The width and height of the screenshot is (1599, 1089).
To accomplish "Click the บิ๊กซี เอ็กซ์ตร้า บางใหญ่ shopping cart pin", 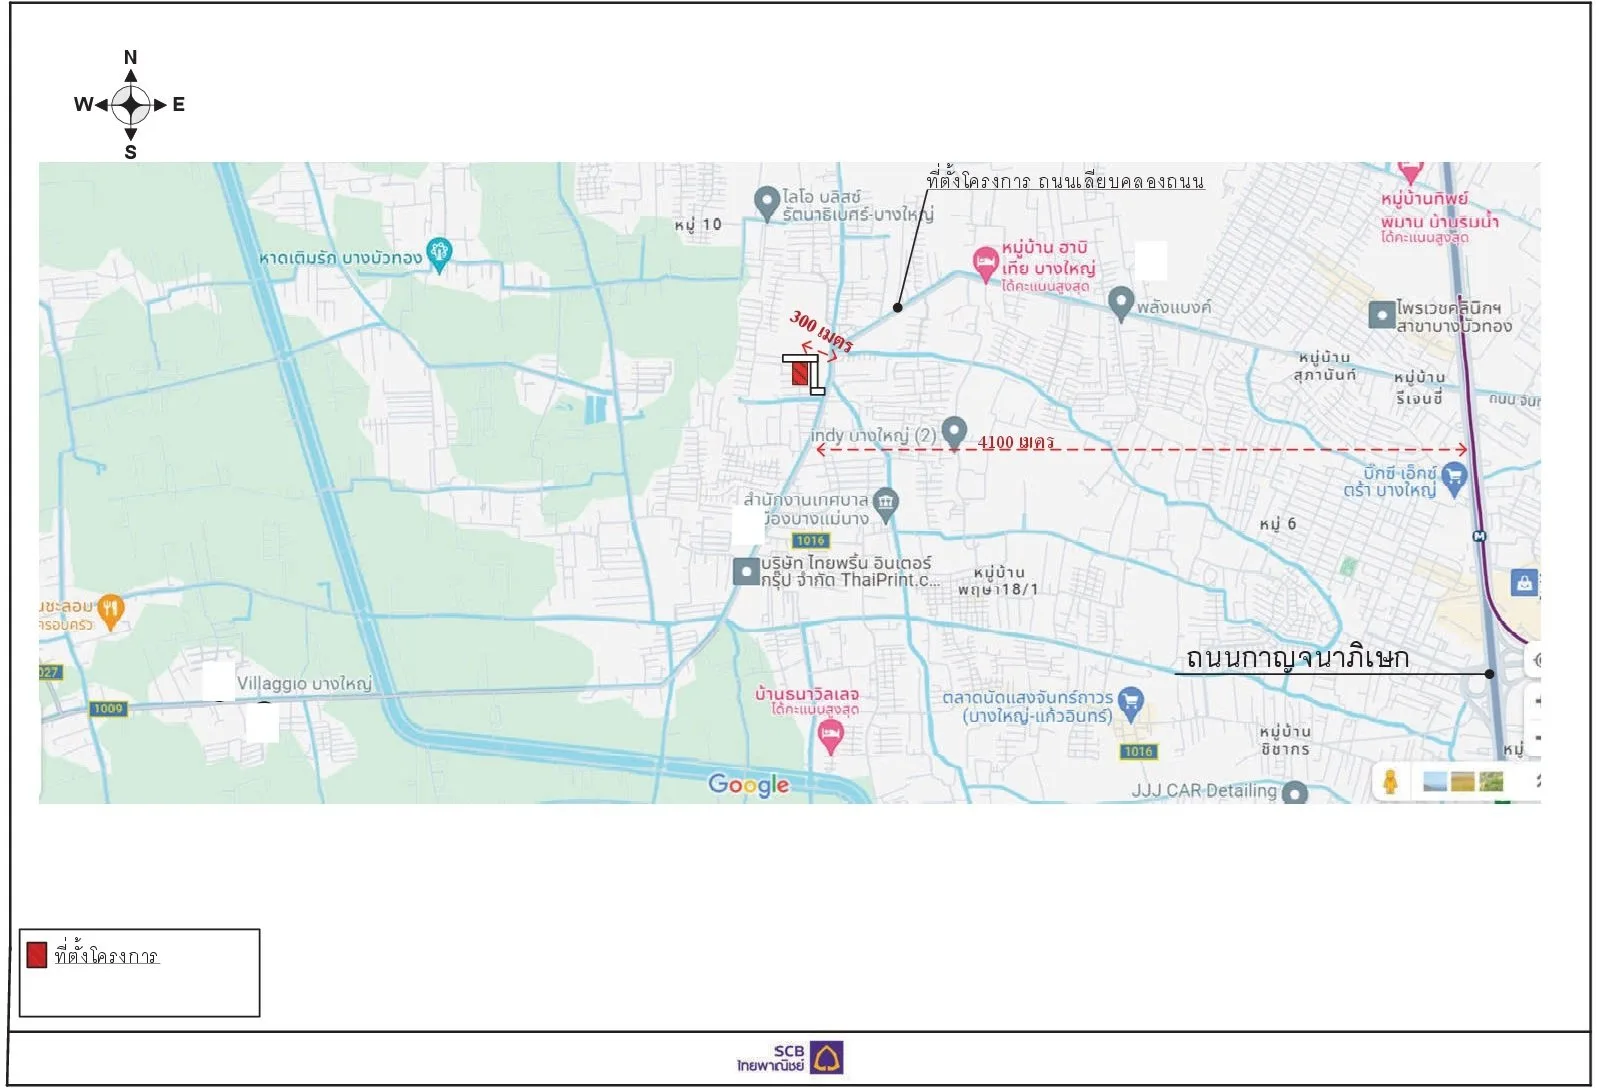I will click(1455, 478).
